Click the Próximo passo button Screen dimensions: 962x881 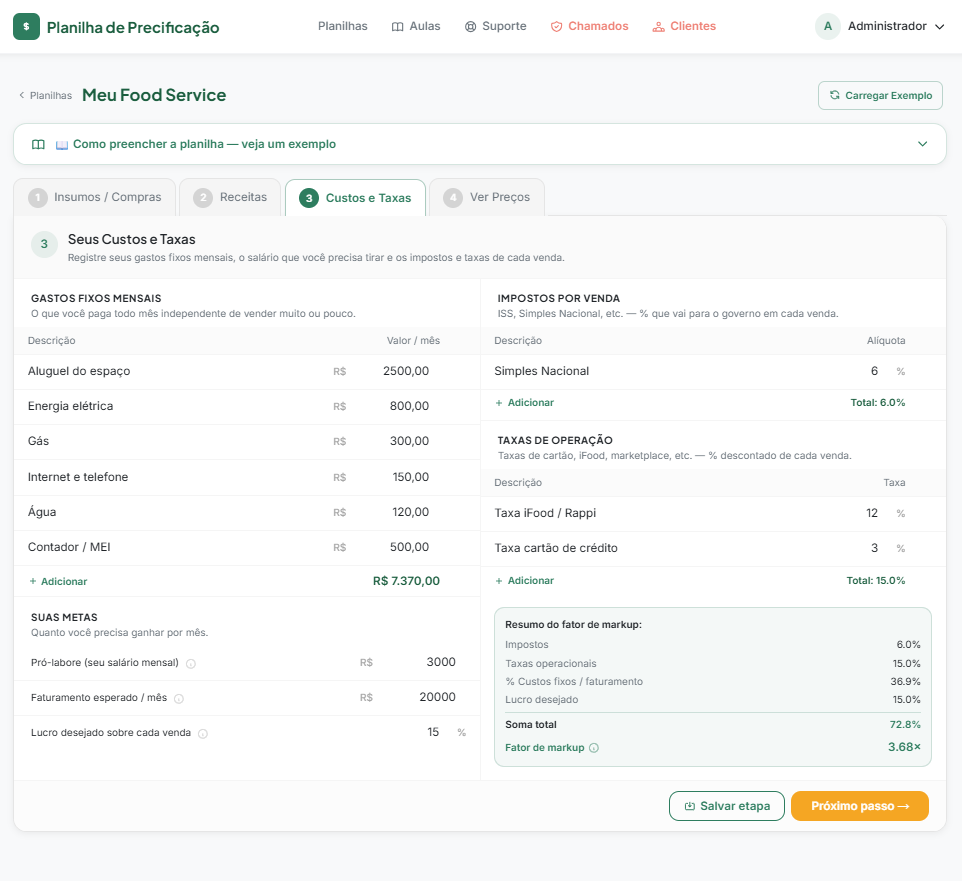coord(860,806)
